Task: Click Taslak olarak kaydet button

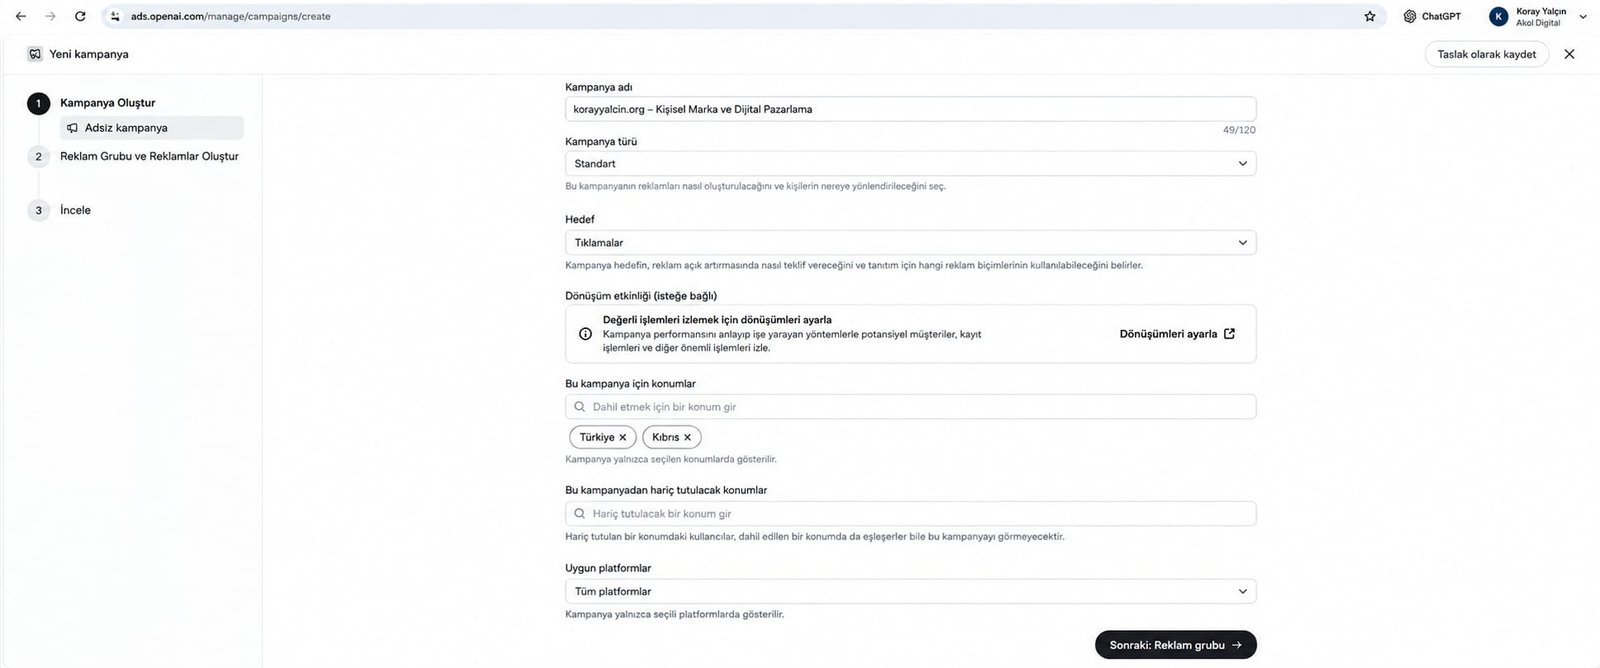Action: click(x=1486, y=54)
